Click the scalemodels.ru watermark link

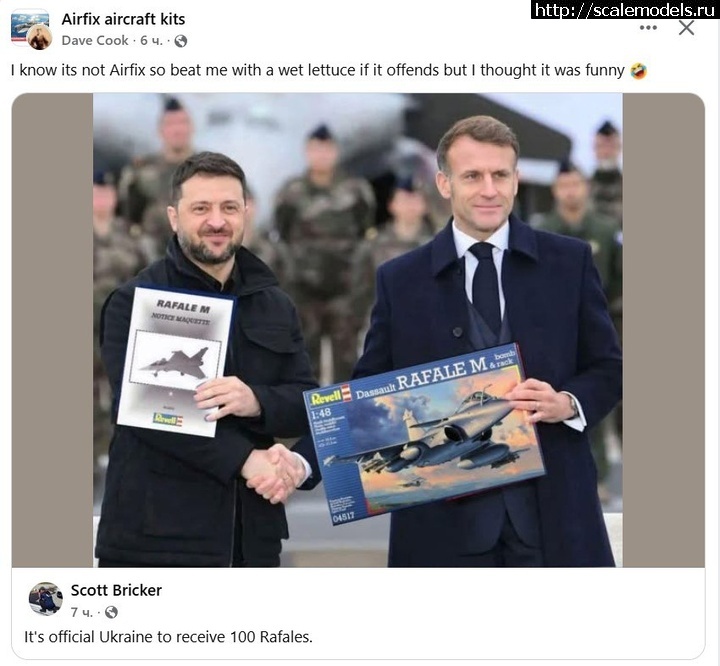coord(625,10)
